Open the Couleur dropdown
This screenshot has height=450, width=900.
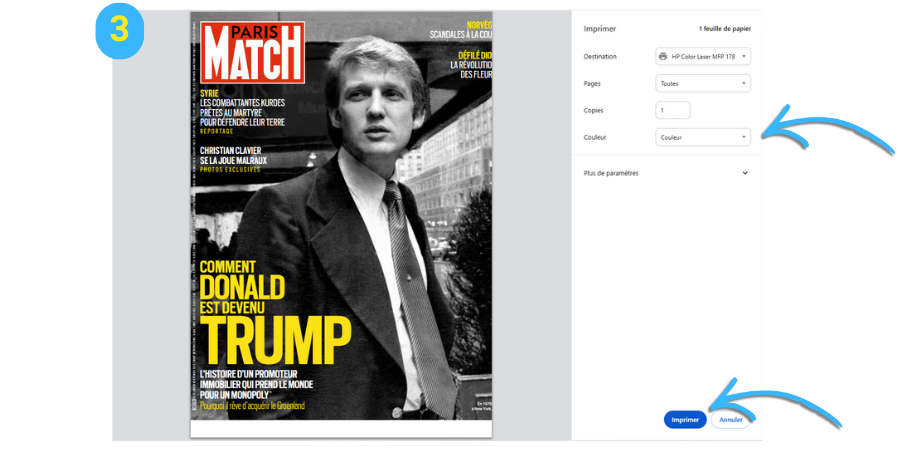(703, 137)
